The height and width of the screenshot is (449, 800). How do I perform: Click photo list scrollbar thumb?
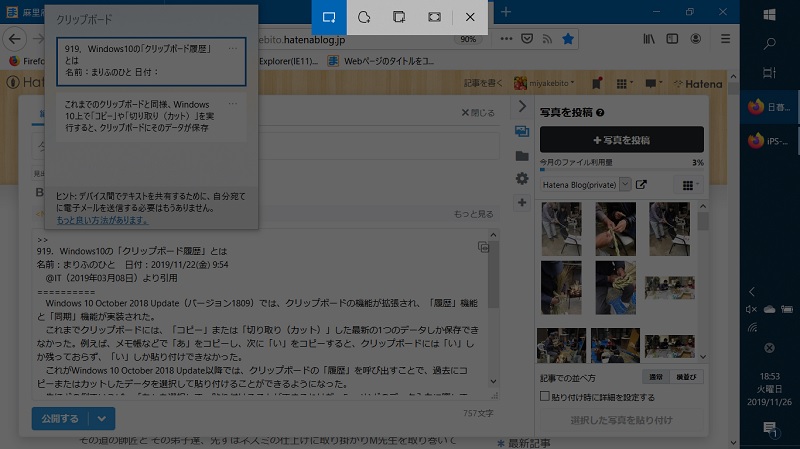point(703,221)
